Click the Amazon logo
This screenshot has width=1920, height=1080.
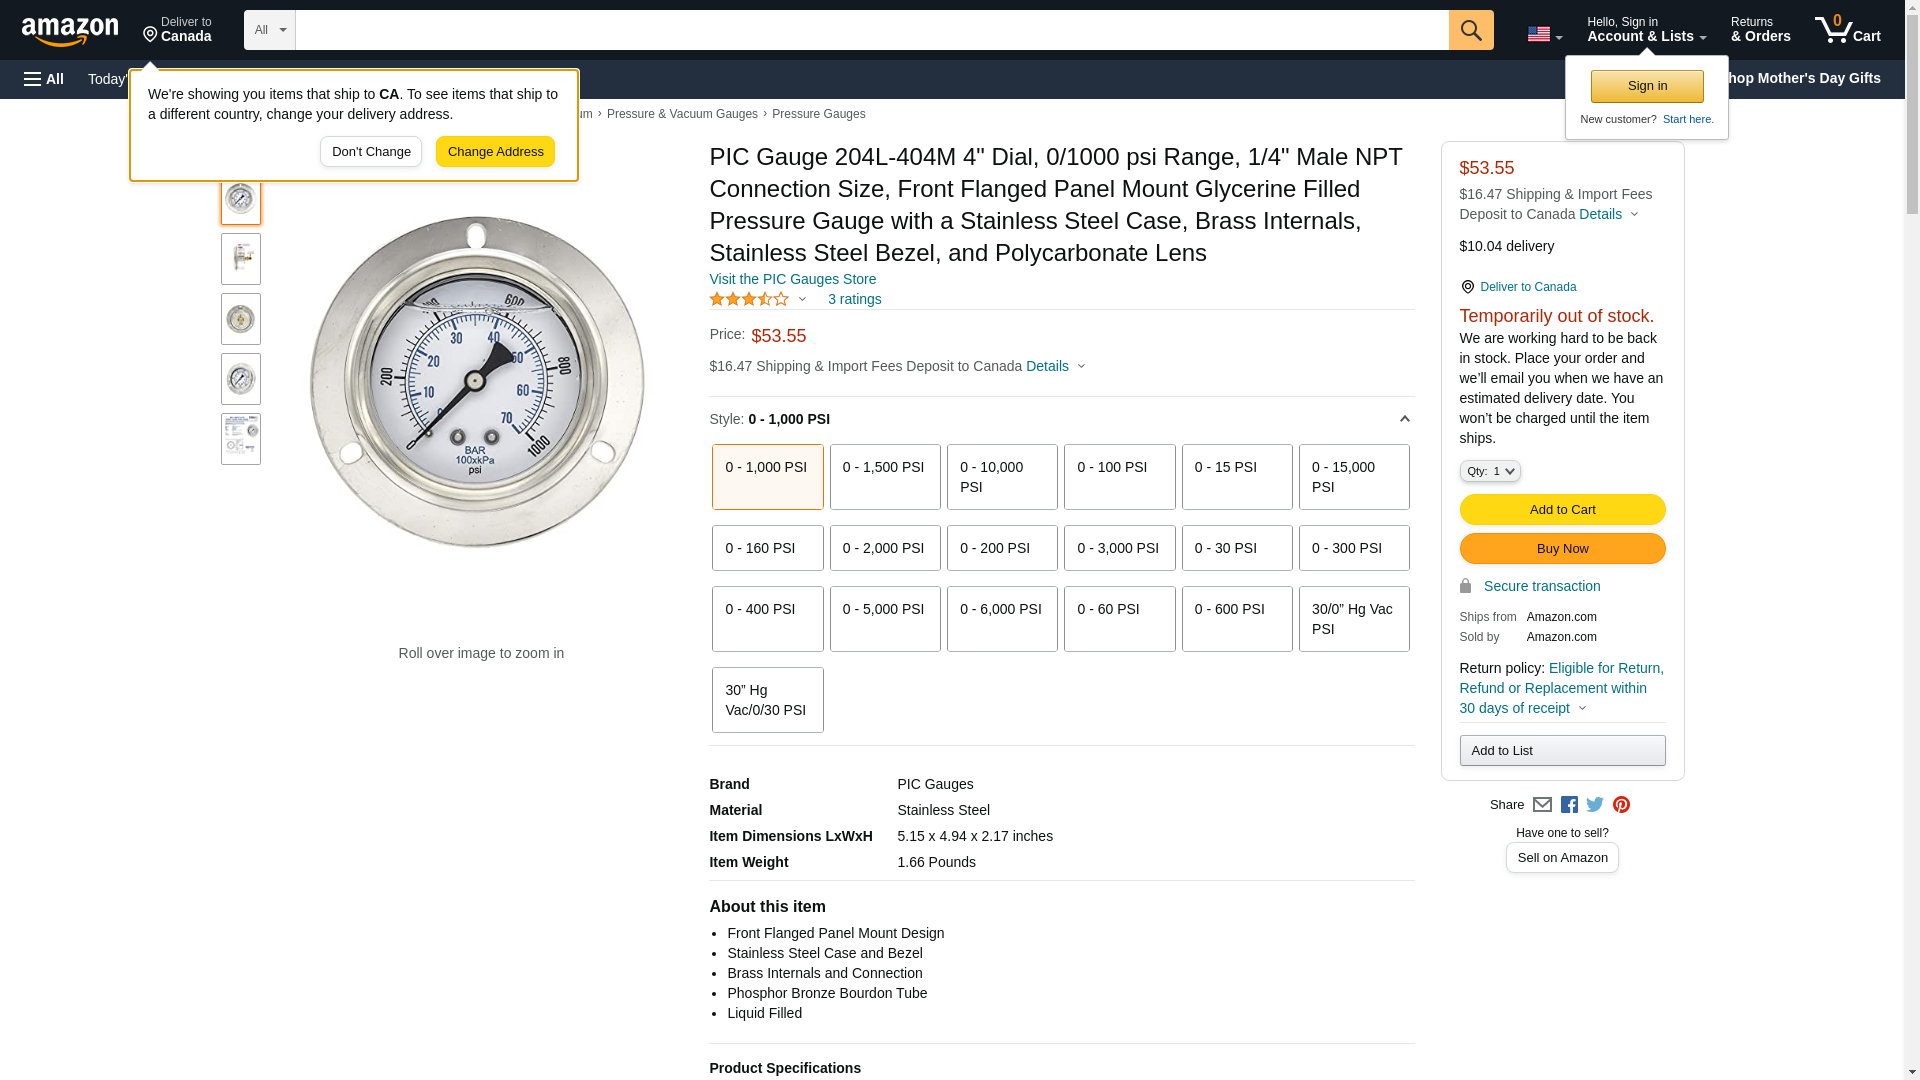tap(70, 31)
